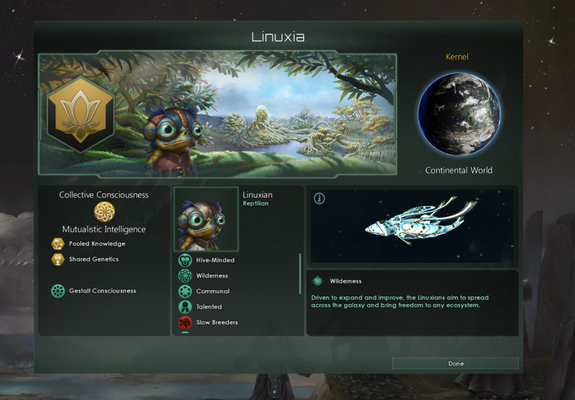Screen dimensions: 575x400
Task: Click the Wilderness icon in description panel
Action: pyautogui.click(x=318, y=281)
